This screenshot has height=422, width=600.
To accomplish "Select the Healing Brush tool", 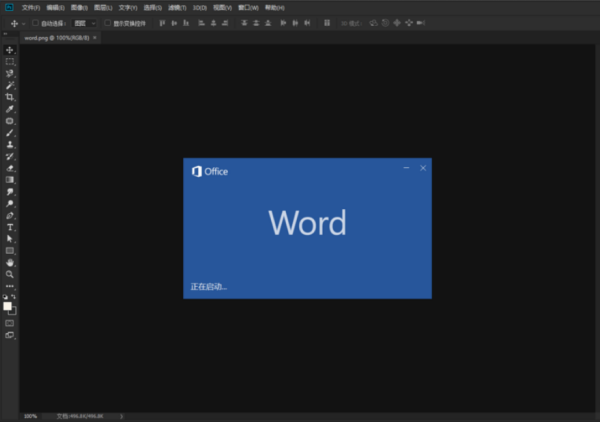I will click(x=10, y=121).
